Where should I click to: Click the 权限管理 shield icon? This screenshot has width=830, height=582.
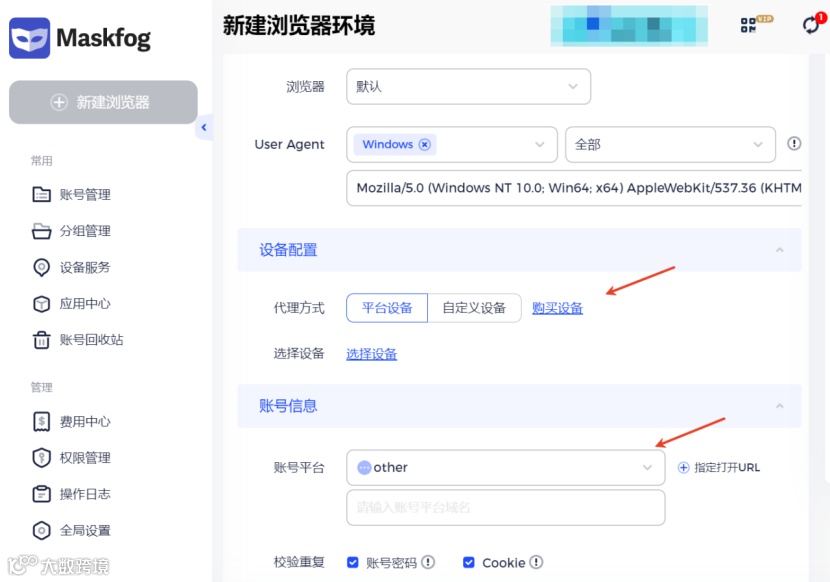pyautogui.click(x=41, y=458)
